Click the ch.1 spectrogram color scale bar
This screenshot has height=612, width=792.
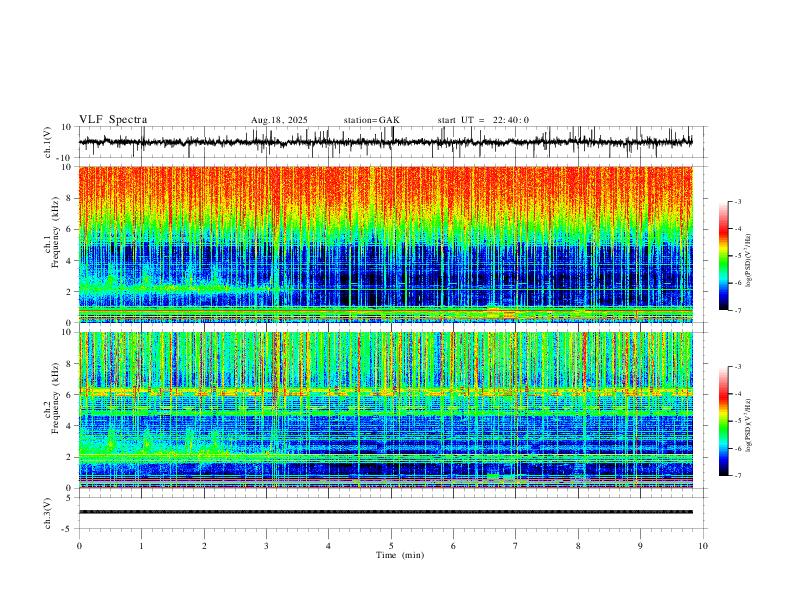[x=724, y=256]
